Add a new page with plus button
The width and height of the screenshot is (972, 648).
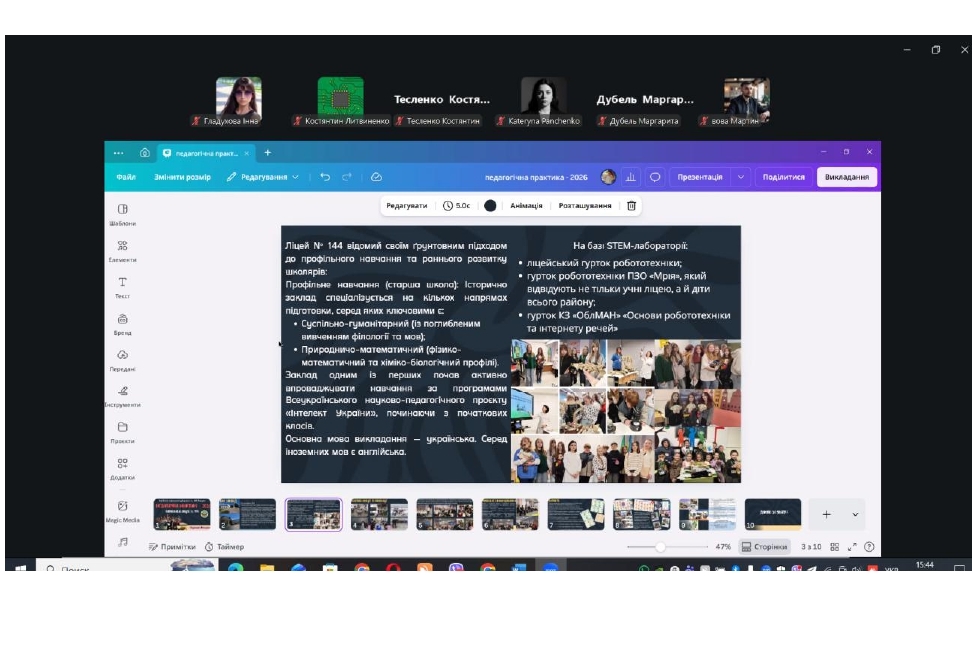[x=826, y=514]
